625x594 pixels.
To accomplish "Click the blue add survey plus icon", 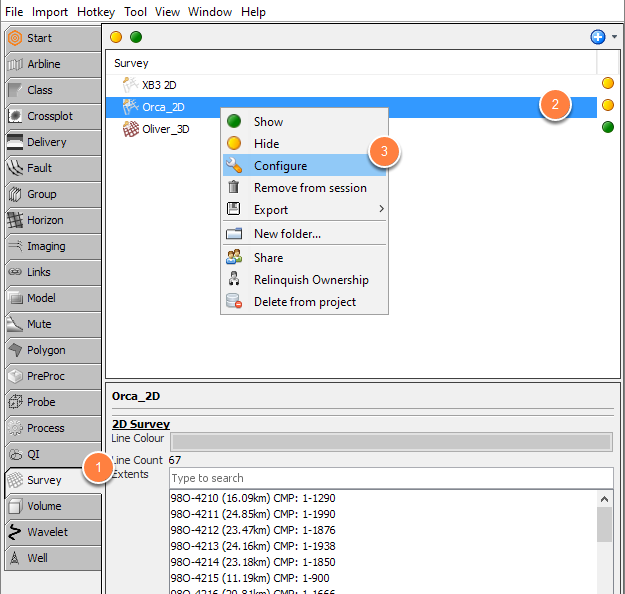I will point(597,37).
